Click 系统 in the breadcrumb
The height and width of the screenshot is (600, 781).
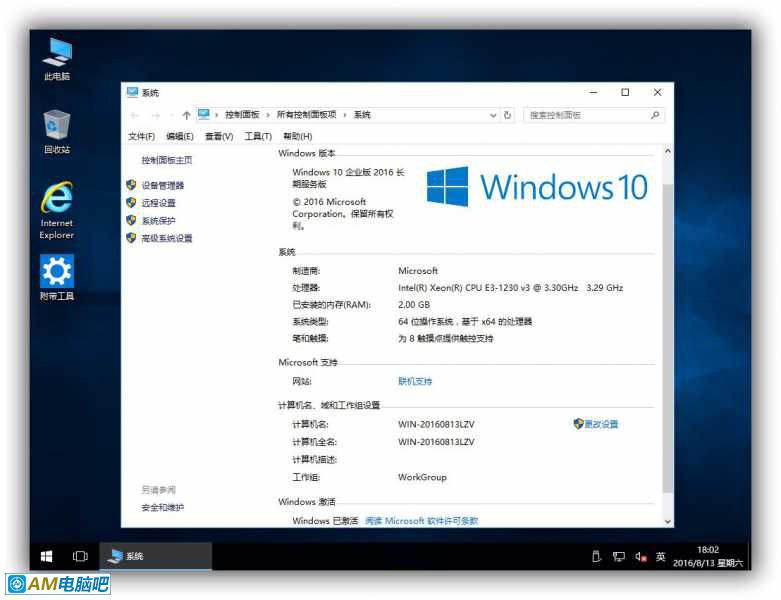[x=362, y=115]
